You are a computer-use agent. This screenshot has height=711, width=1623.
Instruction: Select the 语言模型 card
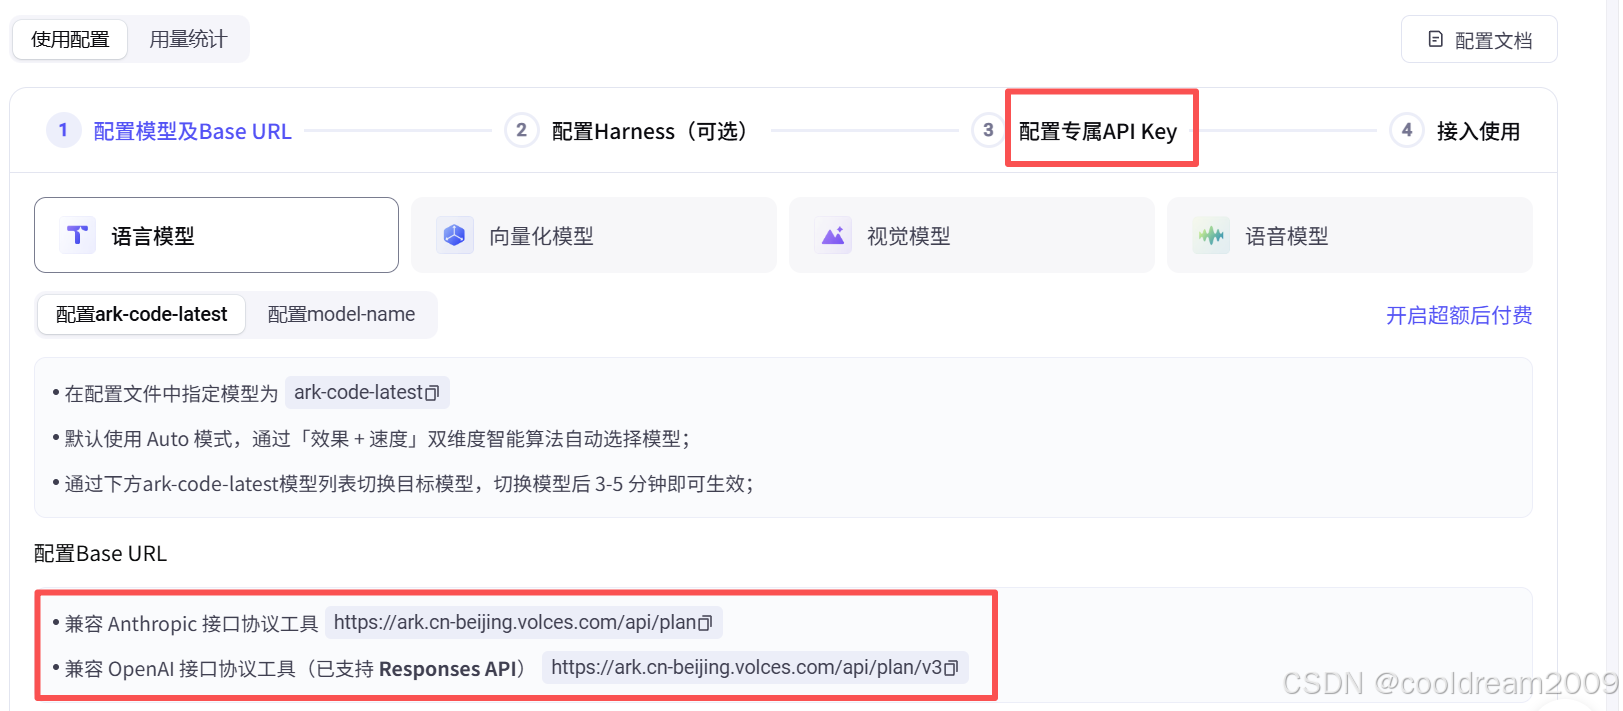[216, 235]
